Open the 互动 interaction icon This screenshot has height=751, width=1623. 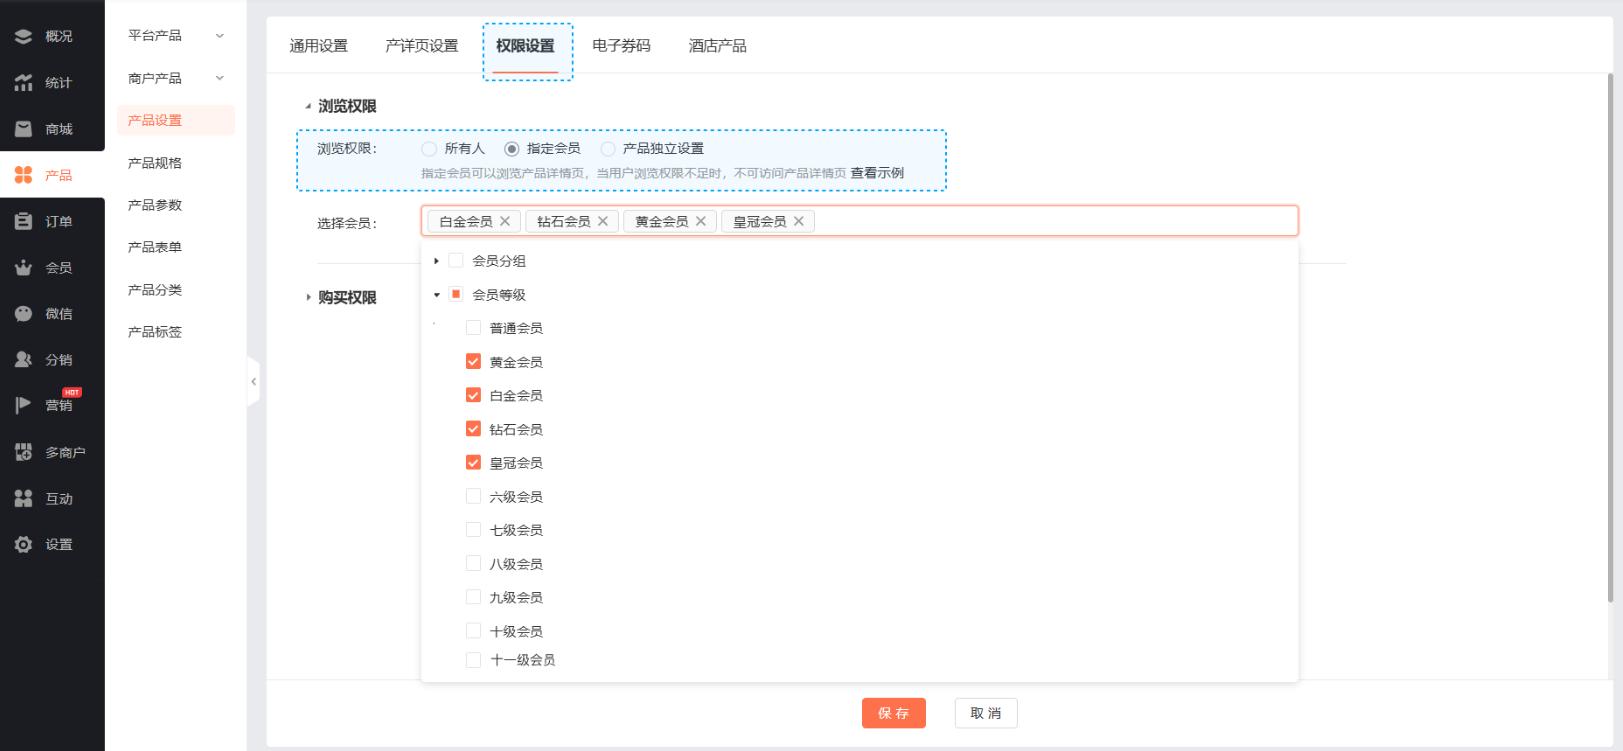(23, 498)
